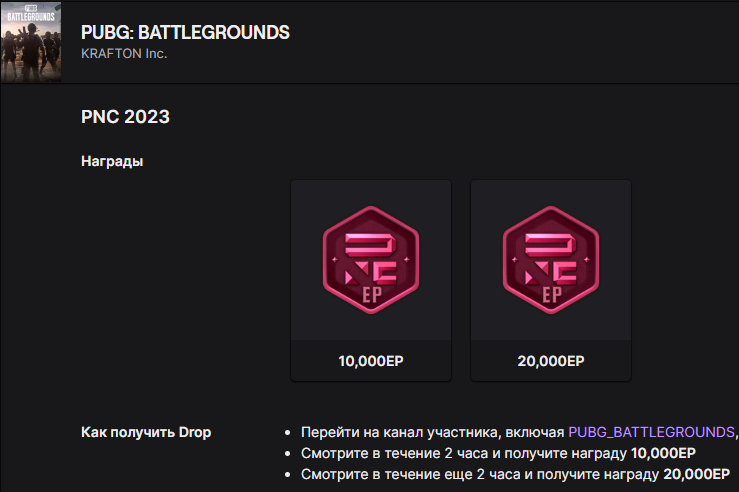The image size is (739, 492).
Task: Select the 20,000EP label under the second reward
Action: 551,361
